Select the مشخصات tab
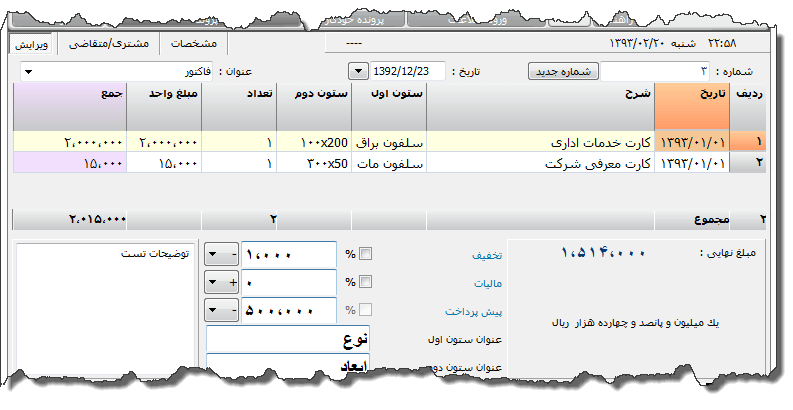The width and height of the screenshot is (793, 410). [194, 44]
